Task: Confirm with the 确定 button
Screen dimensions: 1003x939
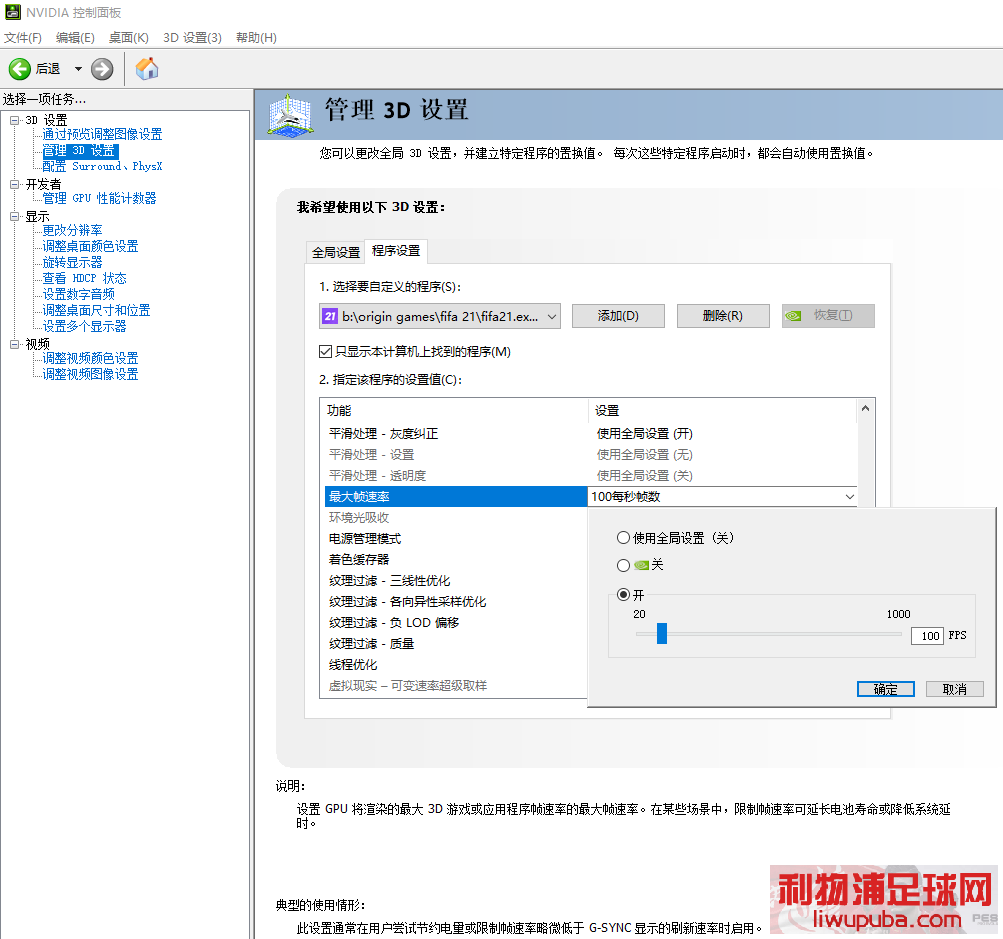Action: [x=886, y=689]
